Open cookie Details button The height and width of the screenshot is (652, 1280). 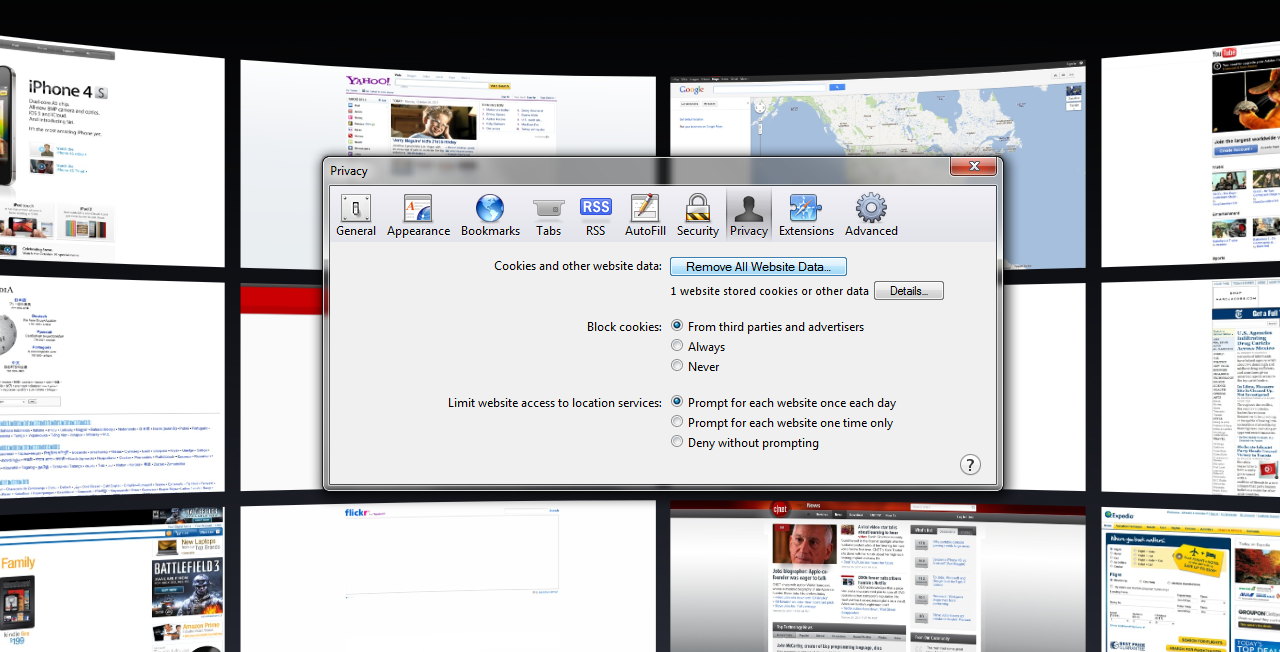(908, 291)
